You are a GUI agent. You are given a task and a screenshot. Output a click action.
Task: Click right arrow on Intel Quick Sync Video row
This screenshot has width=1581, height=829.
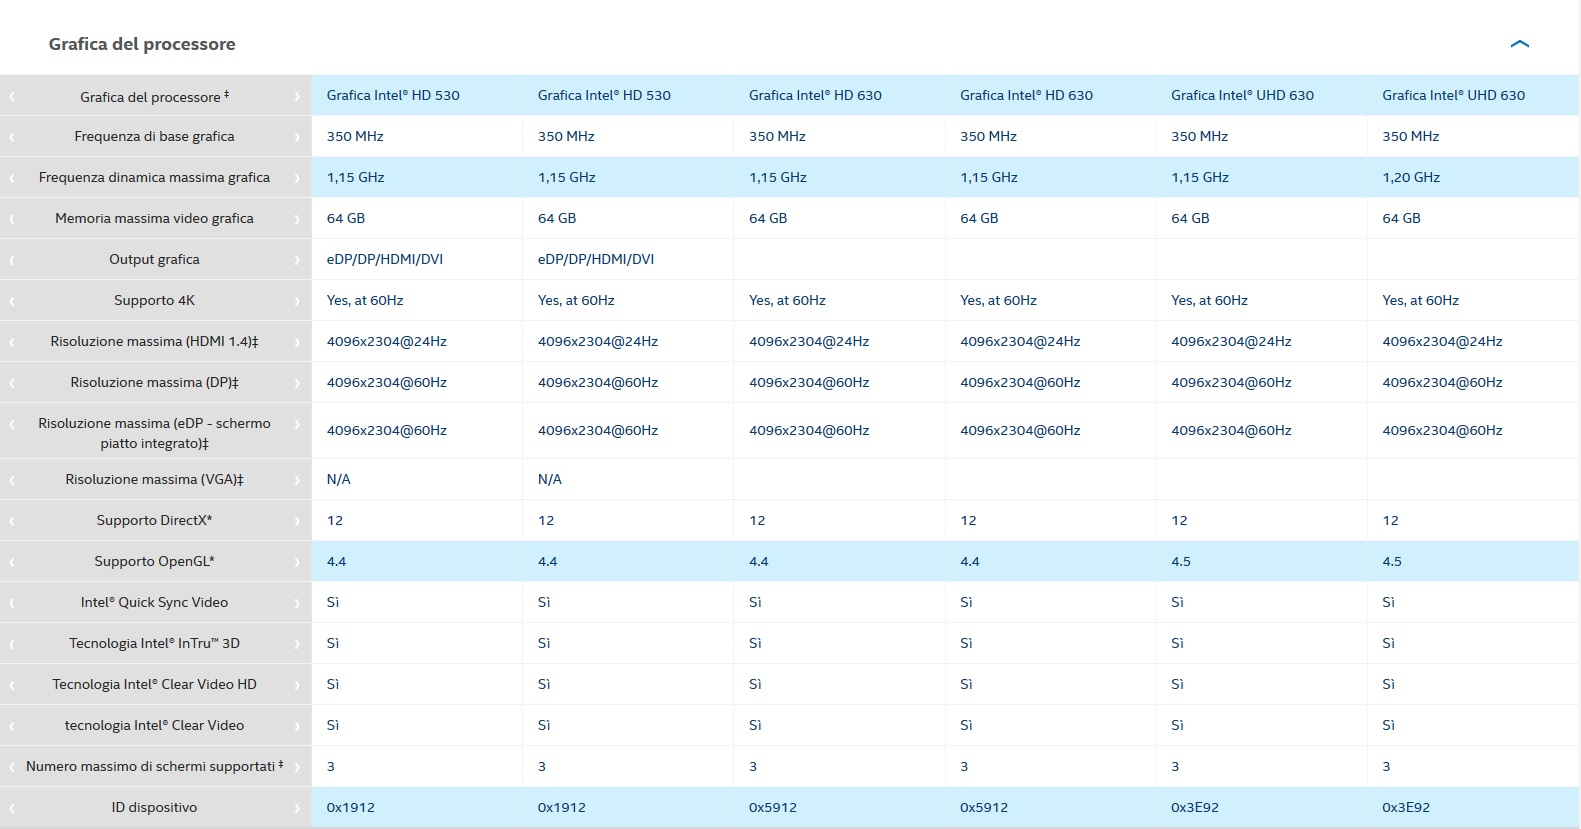click(x=297, y=603)
